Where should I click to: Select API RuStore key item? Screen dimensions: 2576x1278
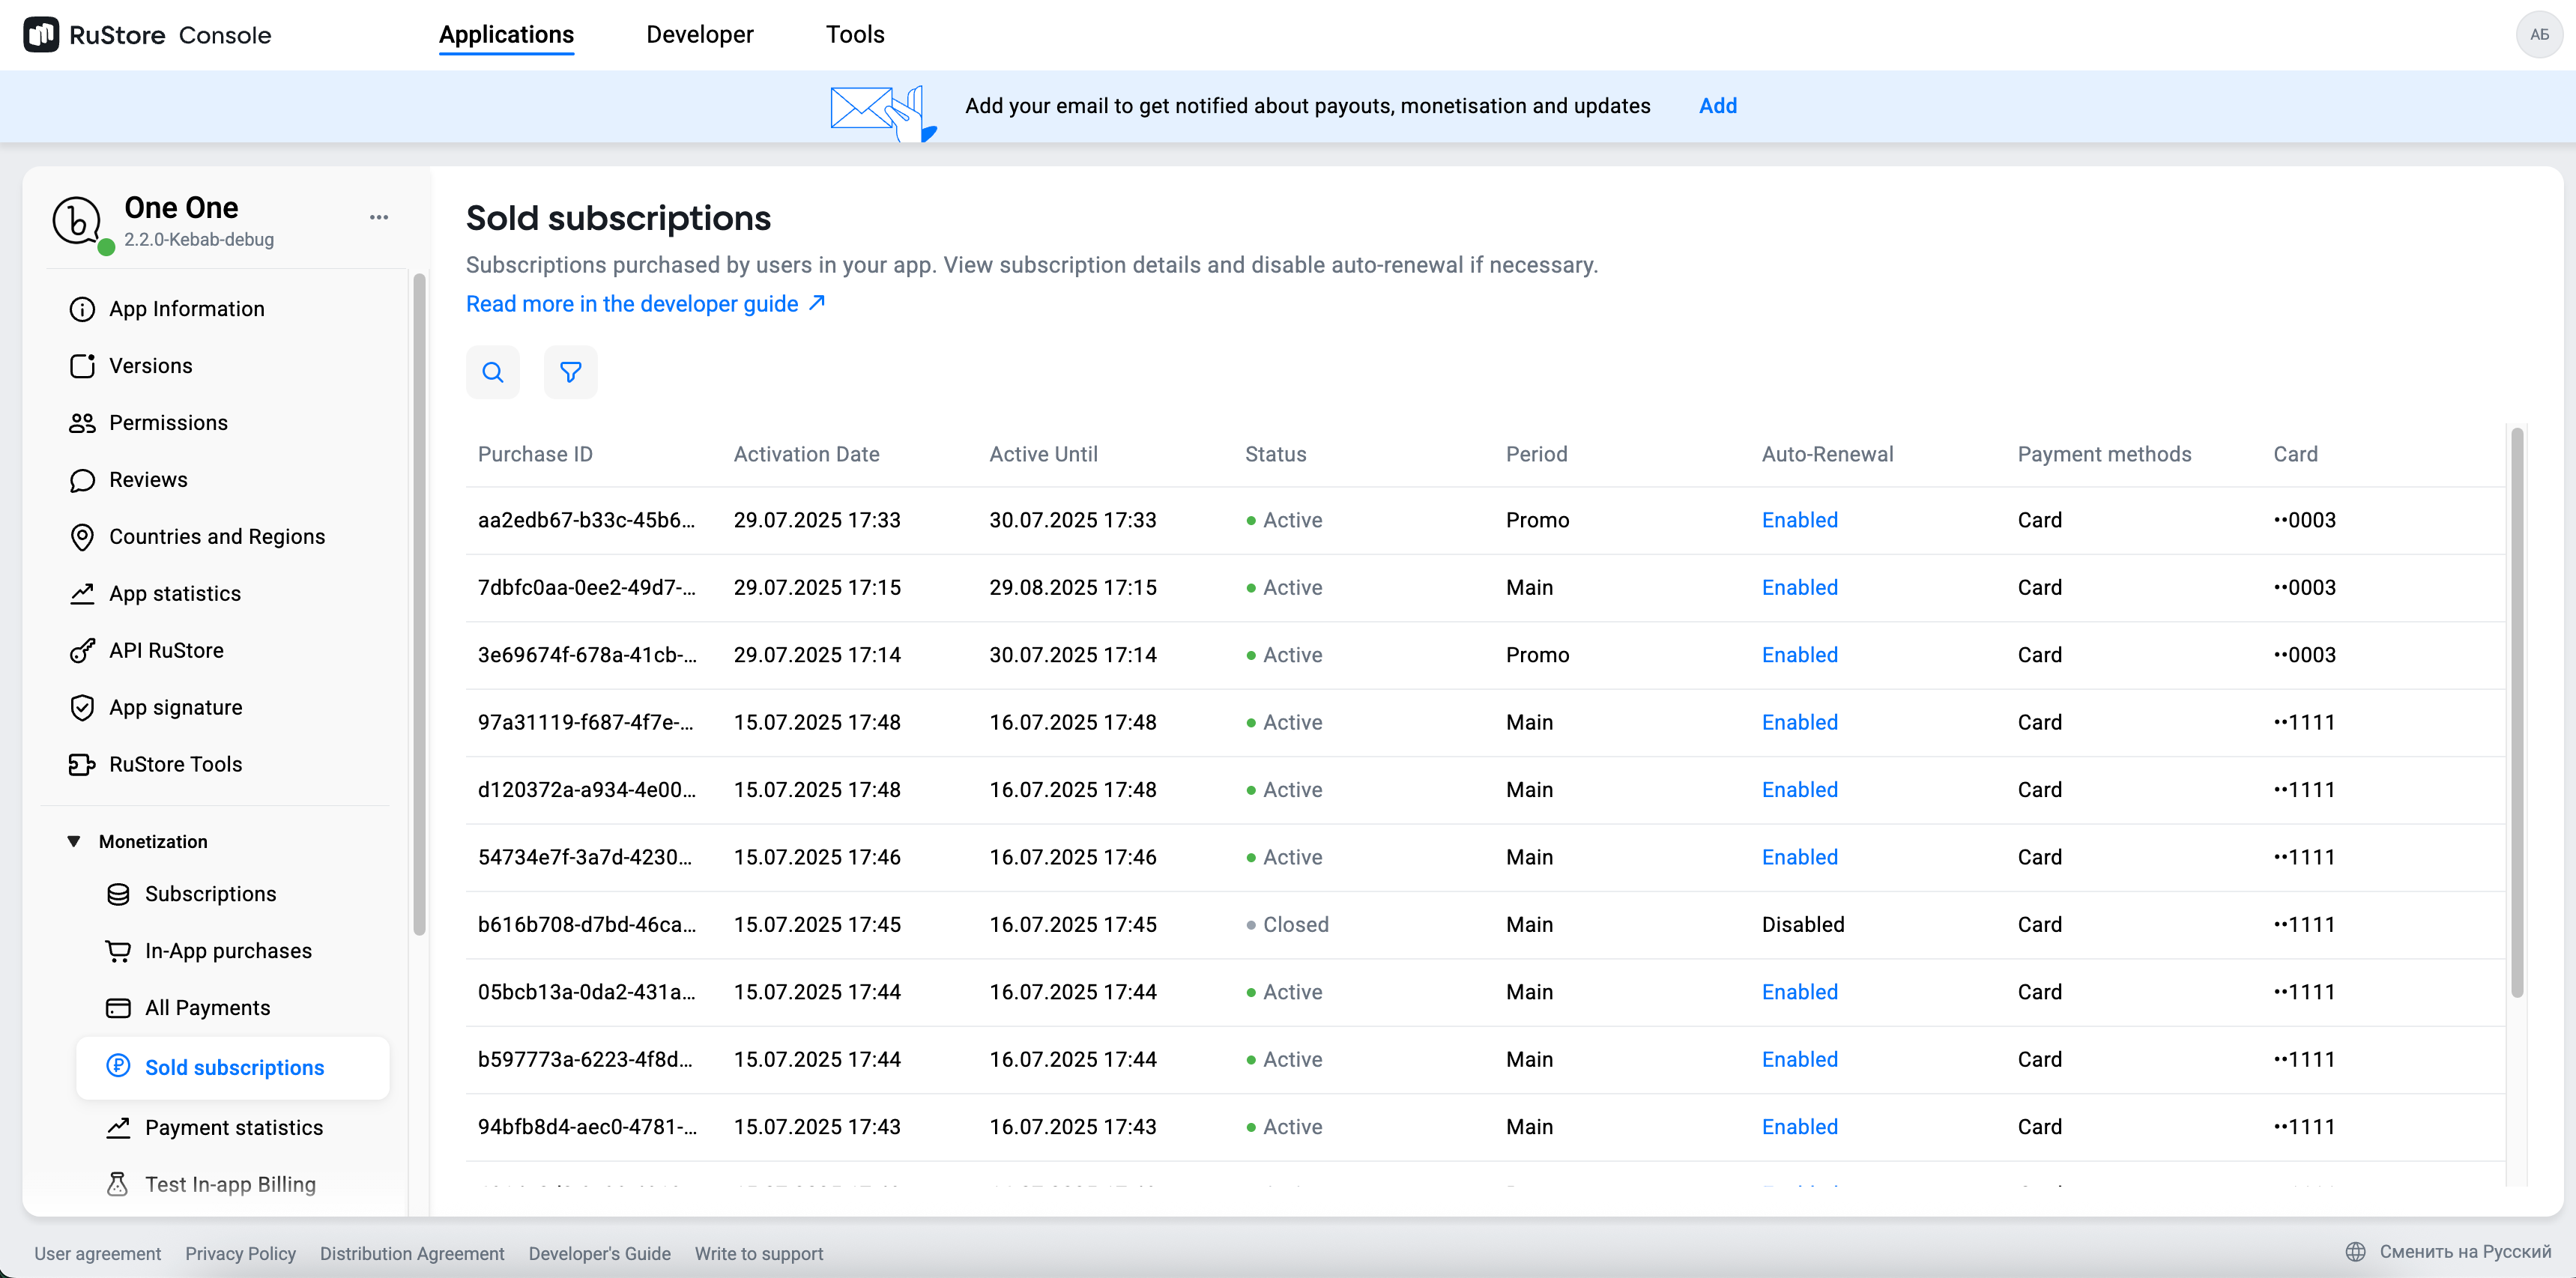(166, 650)
